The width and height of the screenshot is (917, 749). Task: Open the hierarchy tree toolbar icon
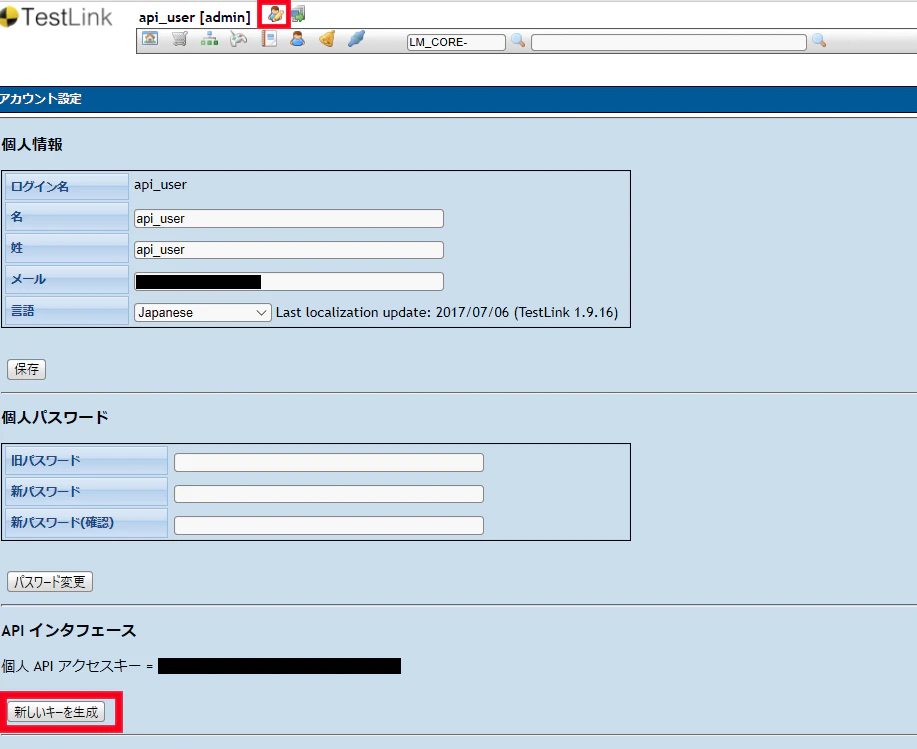[209, 39]
